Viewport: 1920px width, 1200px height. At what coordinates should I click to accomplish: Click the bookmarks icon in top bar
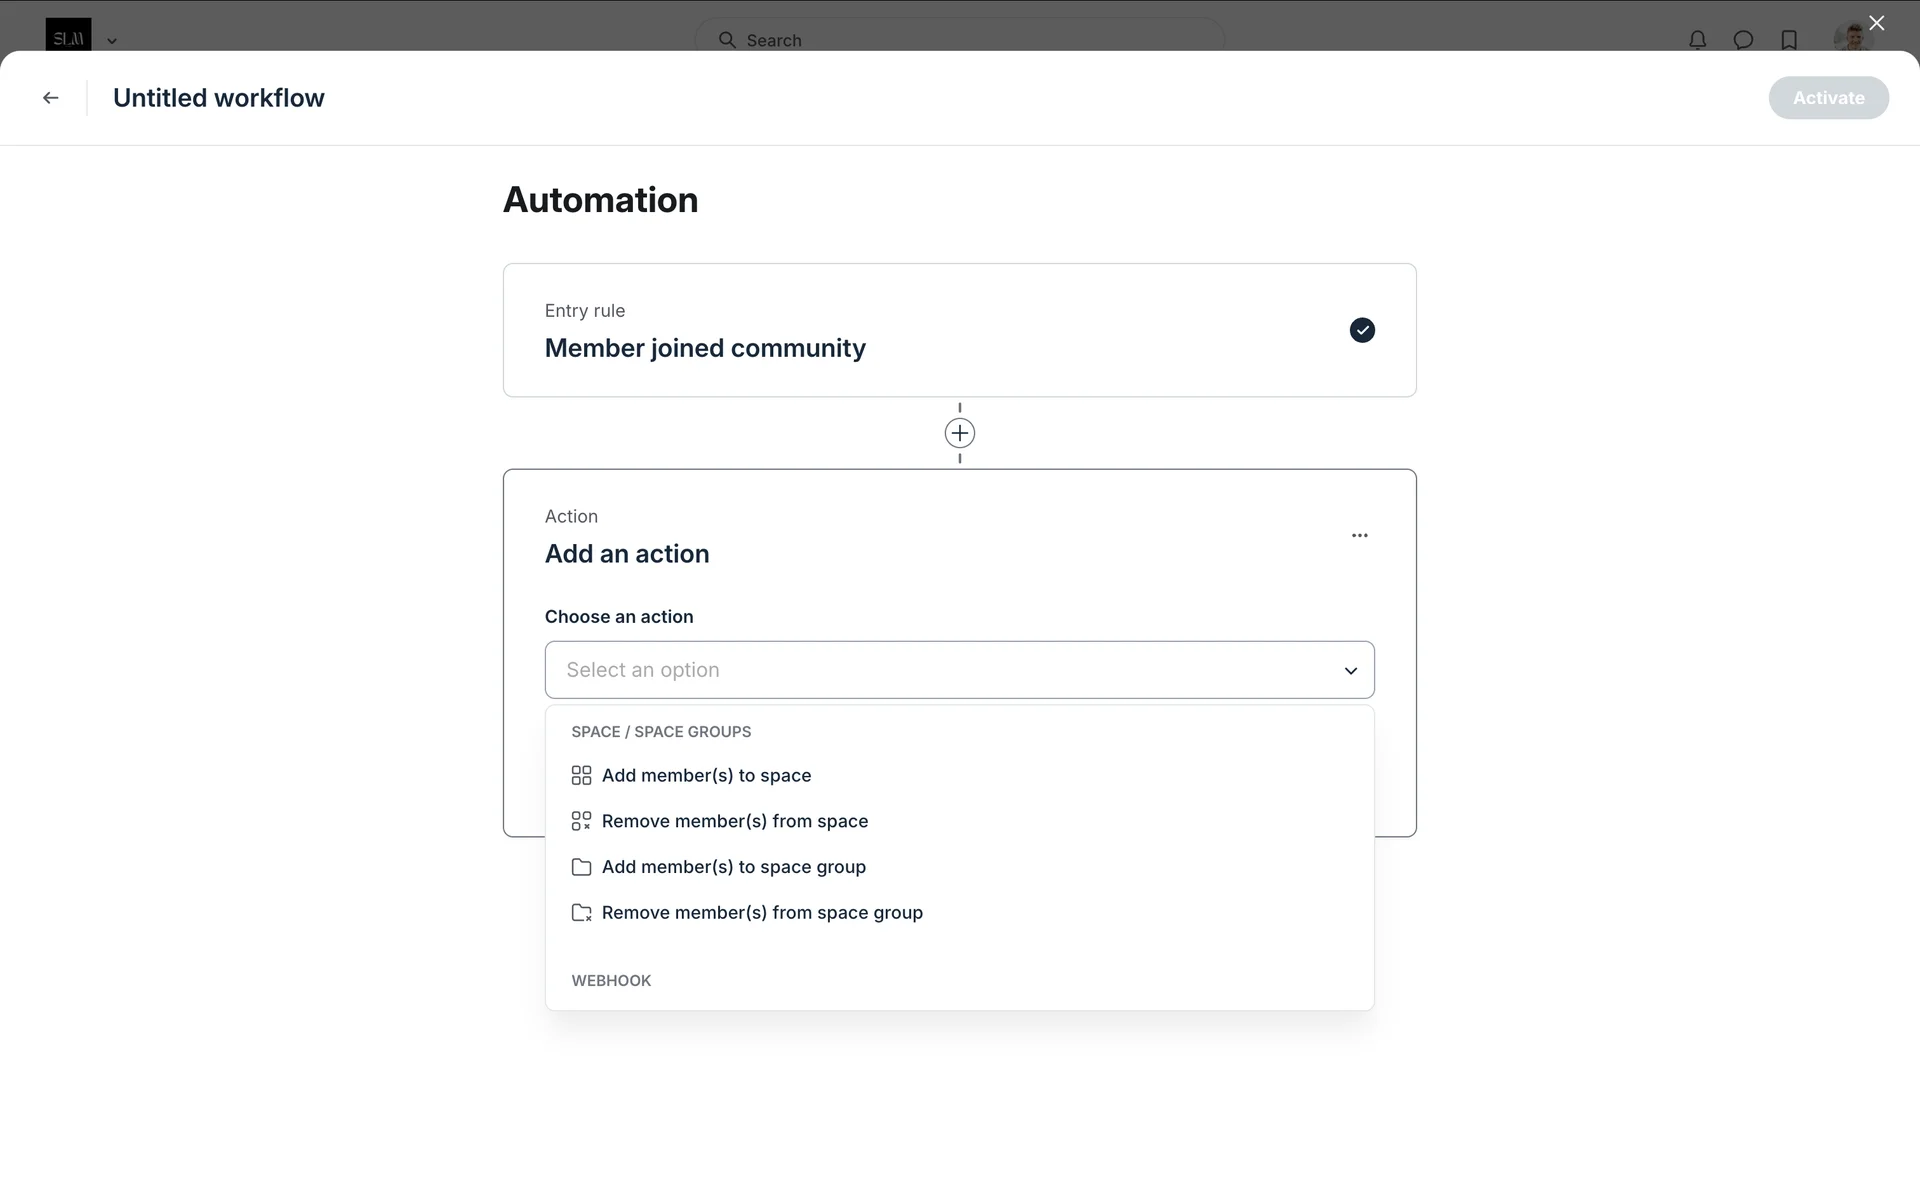click(1789, 40)
